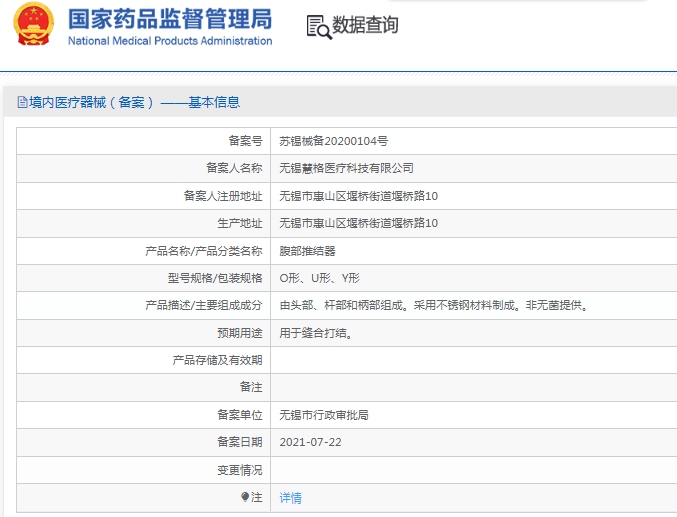Select filing number 苏锡械备20200104号
Image resolution: width=677 pixels, height=517 pixels.
pos(333,141)
